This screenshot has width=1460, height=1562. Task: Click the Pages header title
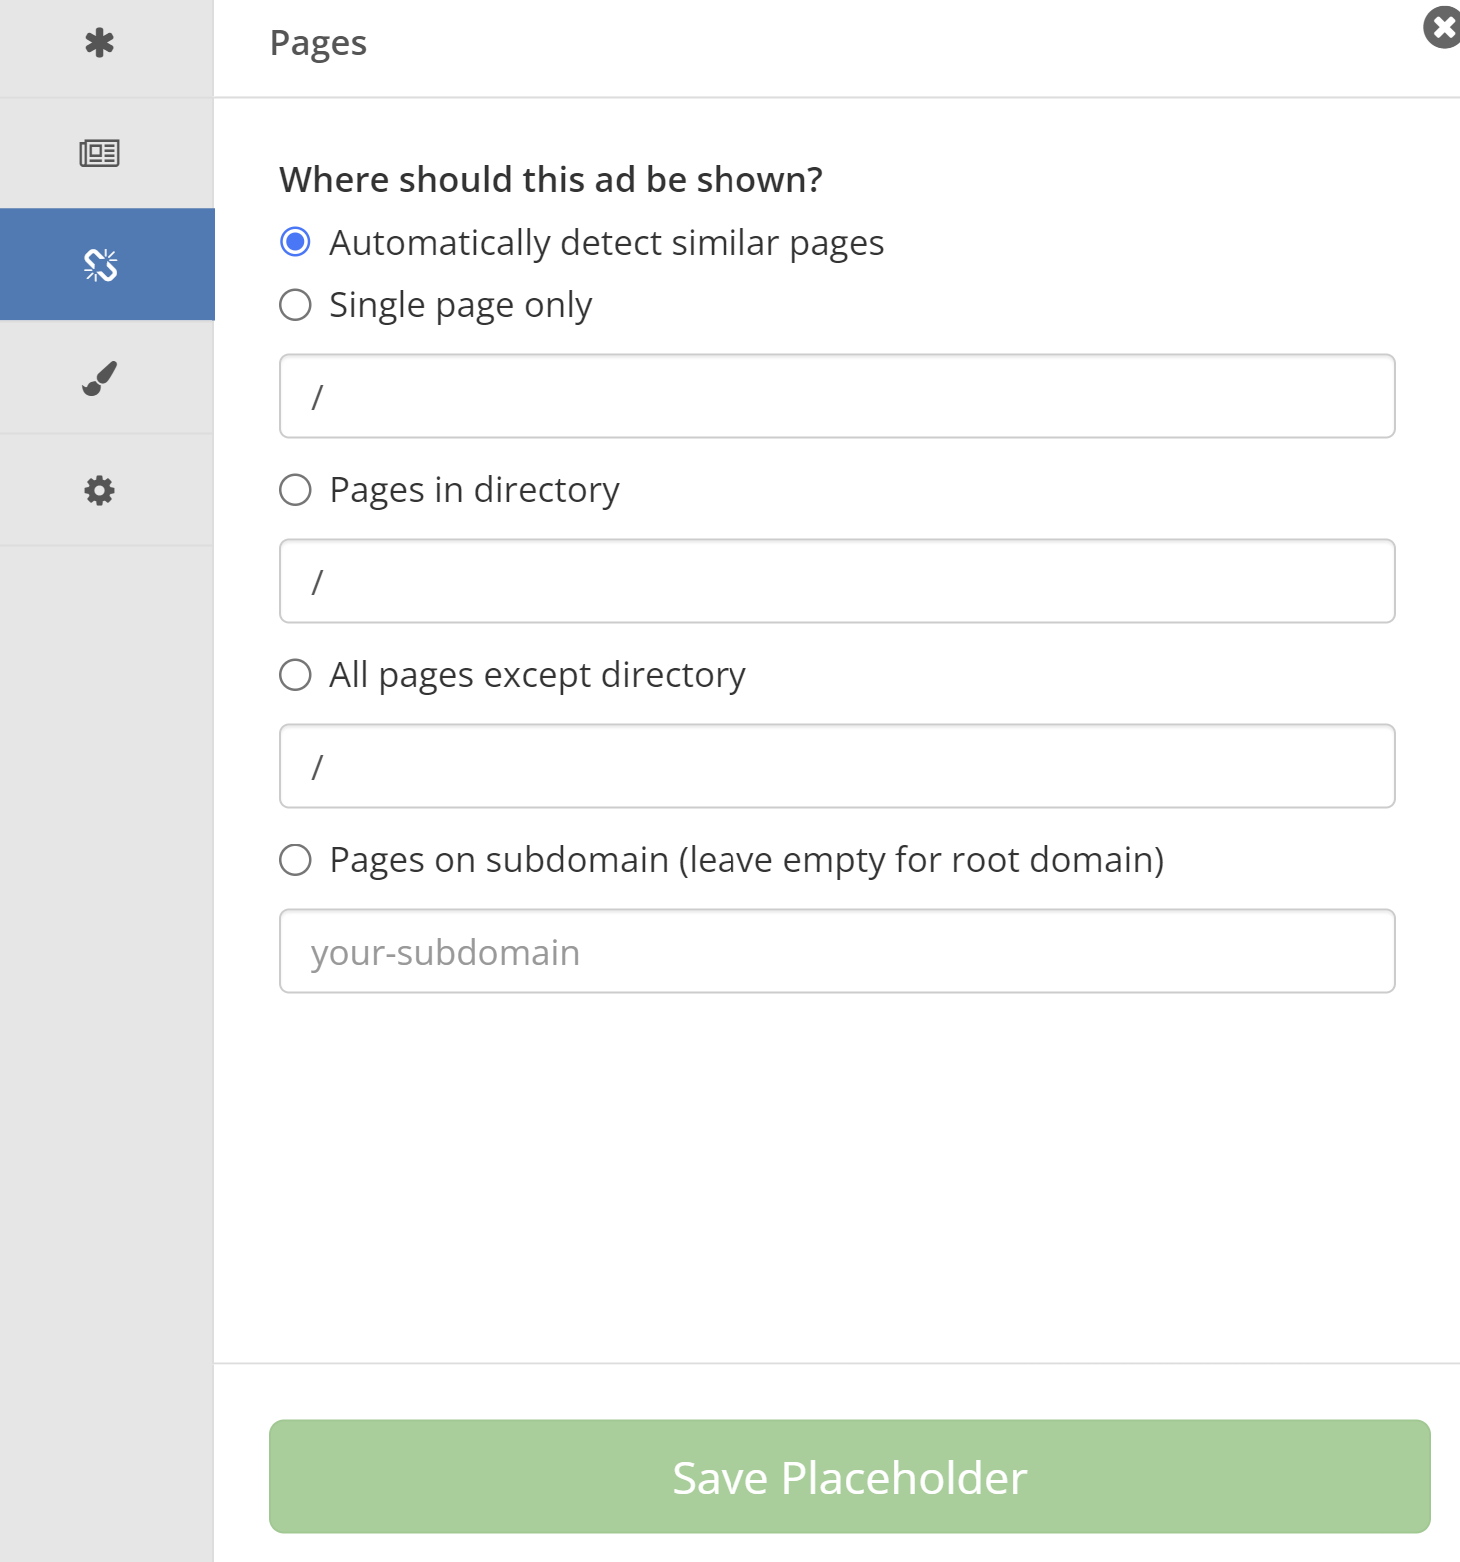pyautogui.click(x=318, y=43)
